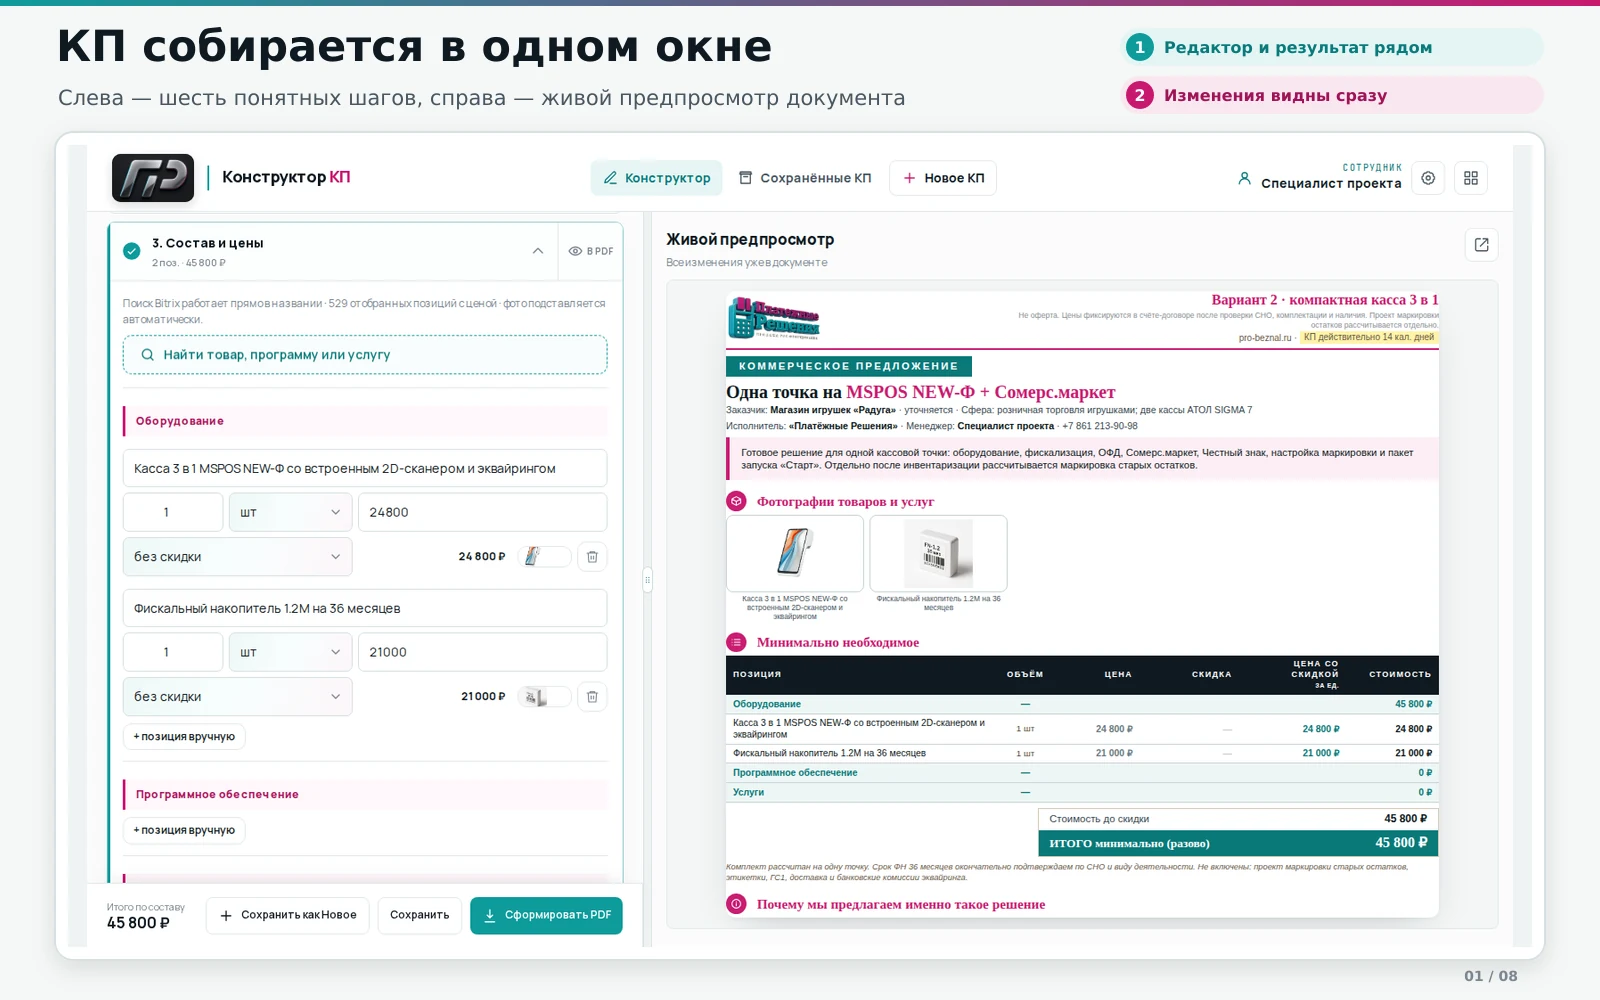Click the Программное обеспечение section header in editor
This screenshot has width=1600, height=1000.
pyautogui.click(x=365, y=794)
